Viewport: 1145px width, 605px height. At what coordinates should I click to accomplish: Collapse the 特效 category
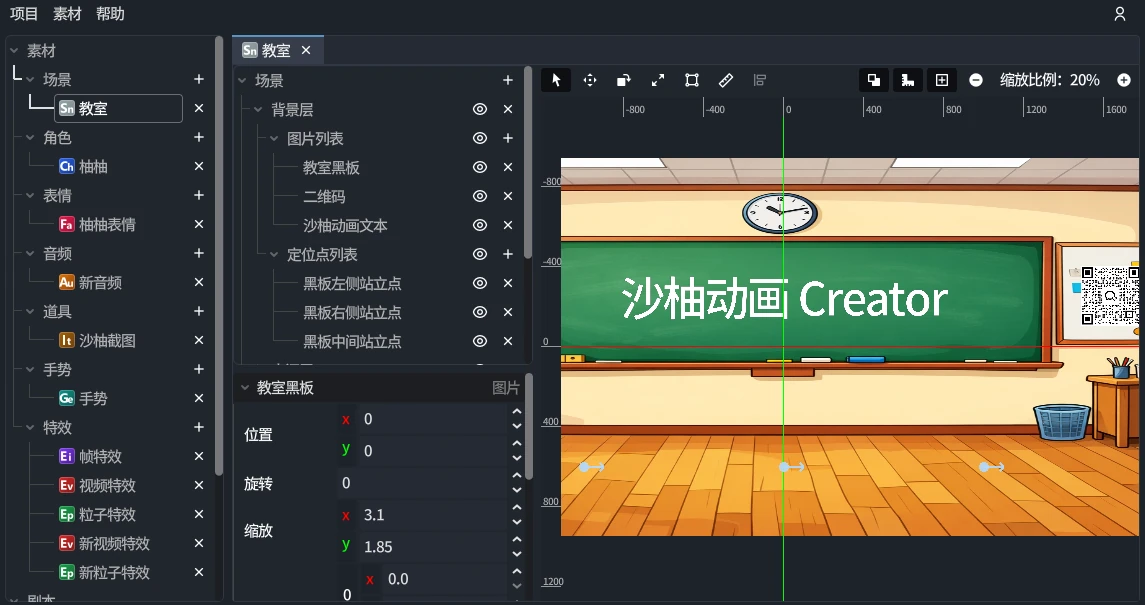point(30,427)
